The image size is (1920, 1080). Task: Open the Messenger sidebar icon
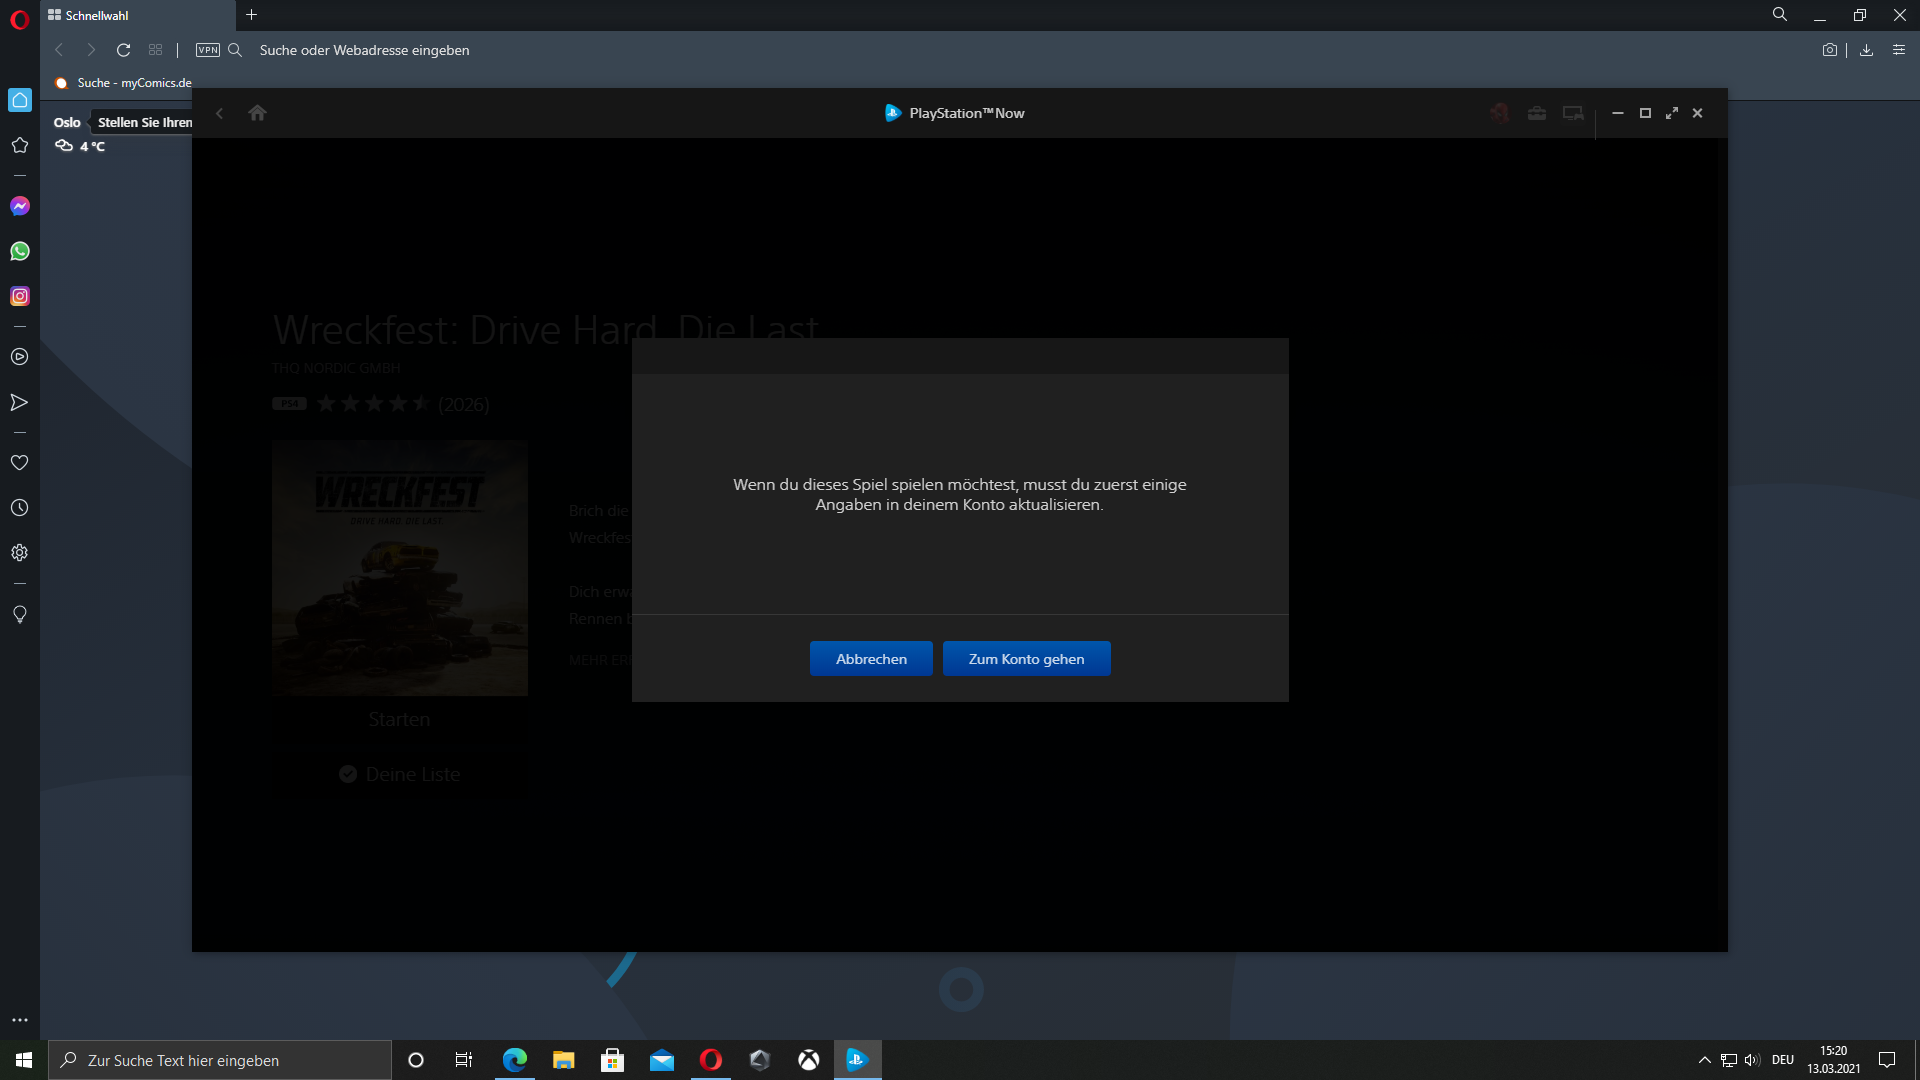(20, 206)
